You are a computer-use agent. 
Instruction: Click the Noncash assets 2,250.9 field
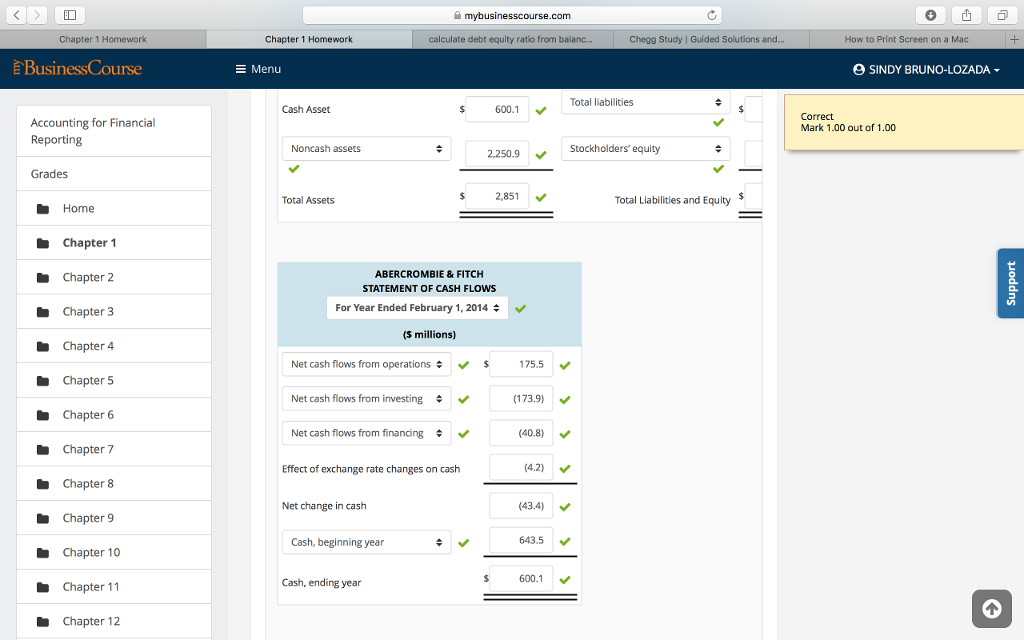[497, 154]
